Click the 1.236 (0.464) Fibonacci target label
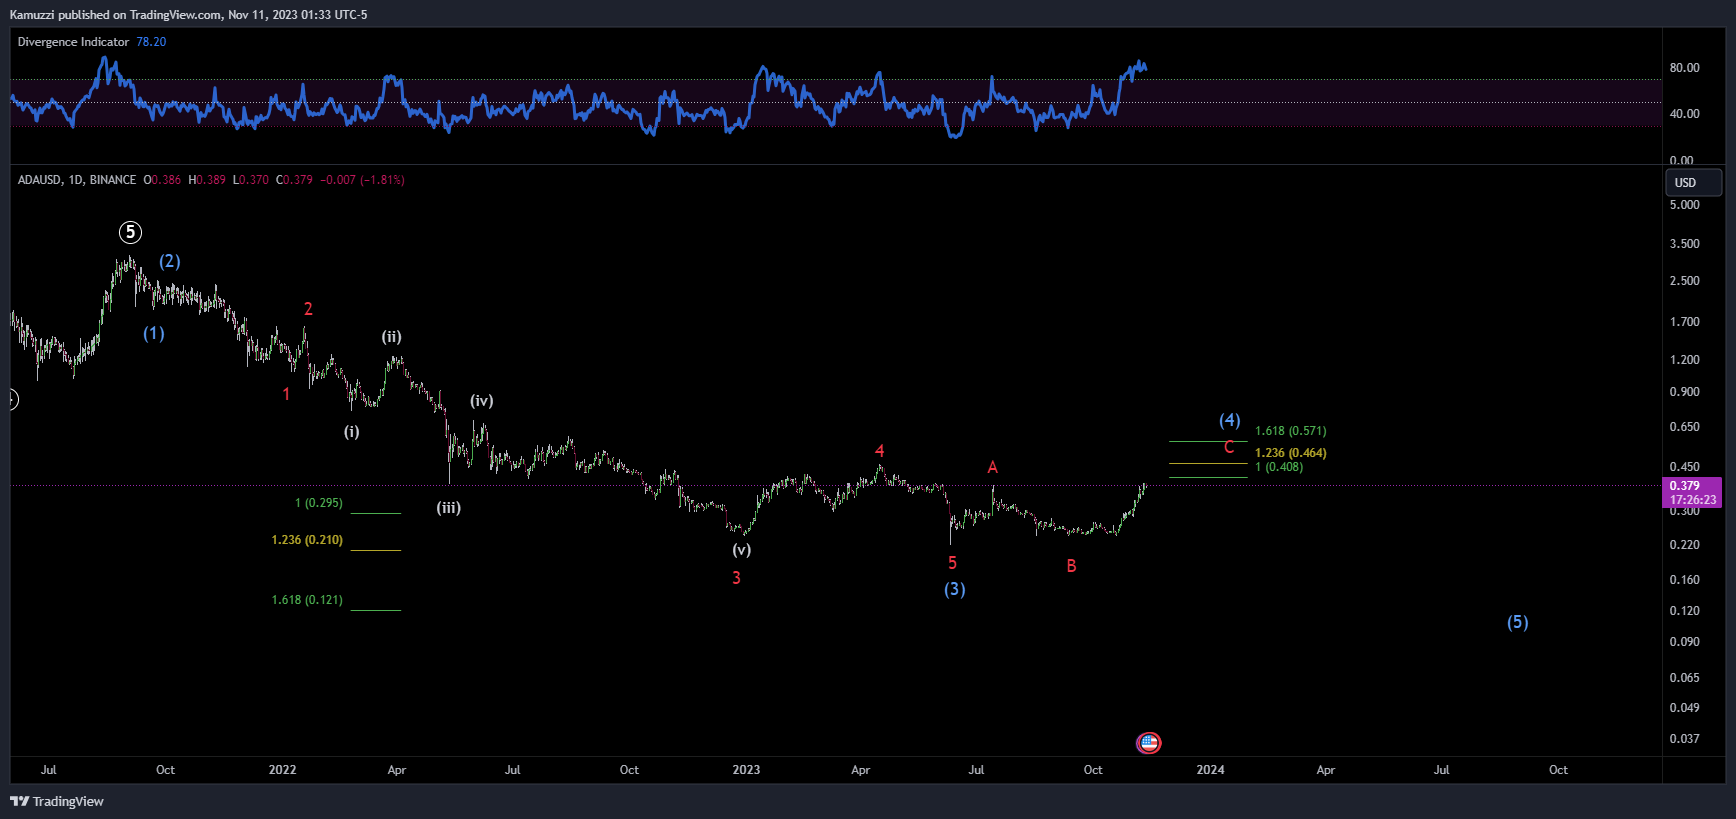This screenshot has height=819, width=1736. tap(1291, 453)
